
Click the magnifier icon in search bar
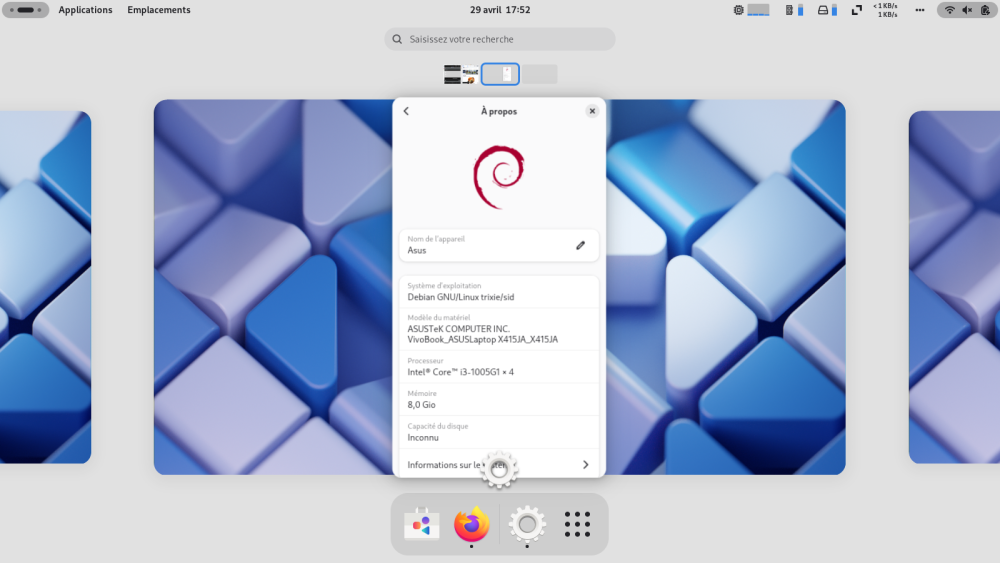(x=397, y=39)
